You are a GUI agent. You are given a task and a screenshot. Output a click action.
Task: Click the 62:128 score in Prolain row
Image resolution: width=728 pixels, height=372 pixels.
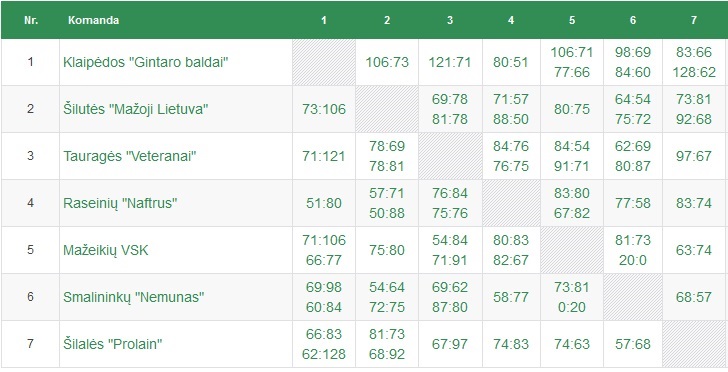coord(324,354)
